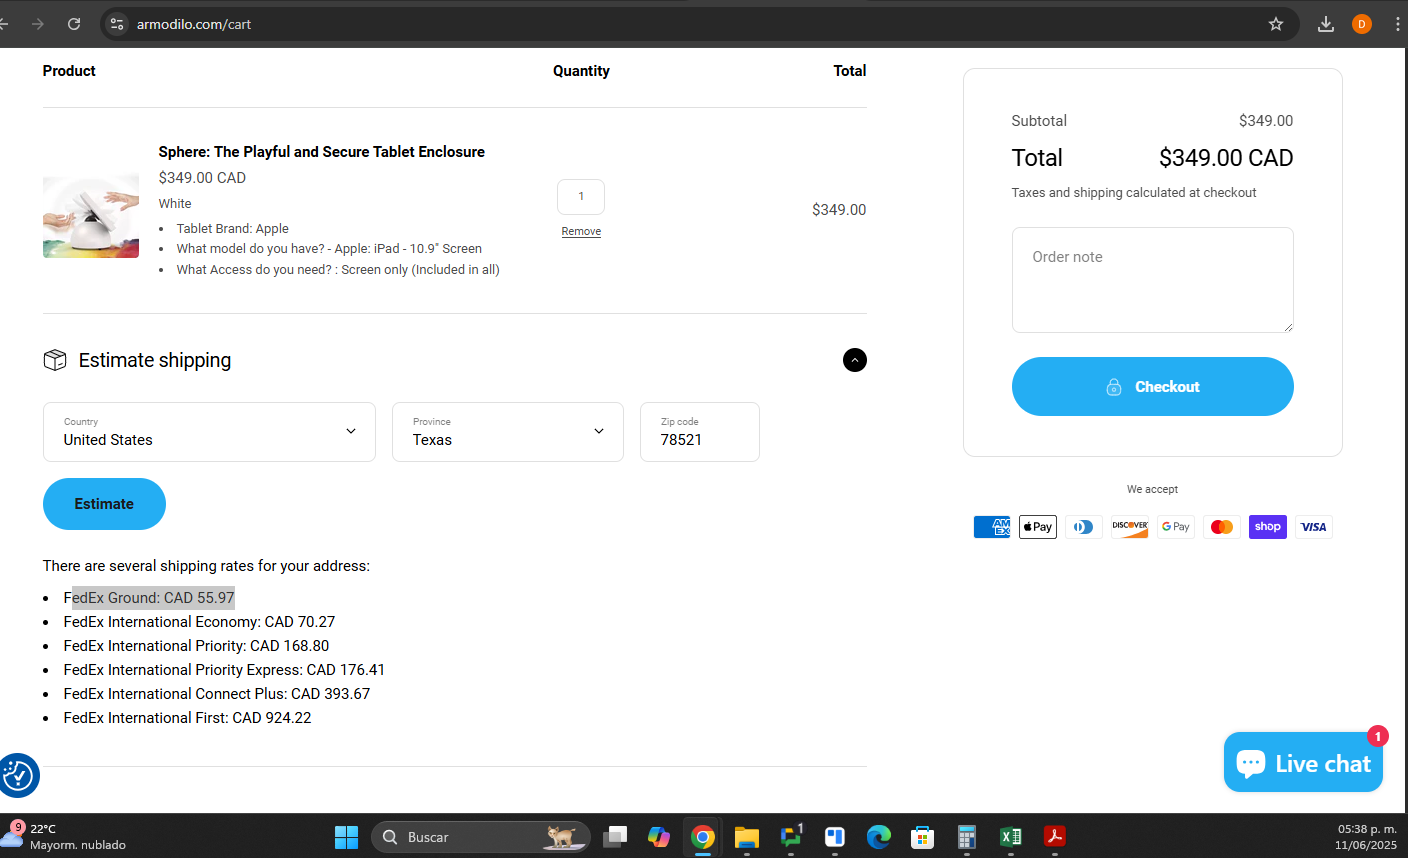Open Excel from the taskbar
Screen dimensions: 1408x858
(x=1011, y=837)
